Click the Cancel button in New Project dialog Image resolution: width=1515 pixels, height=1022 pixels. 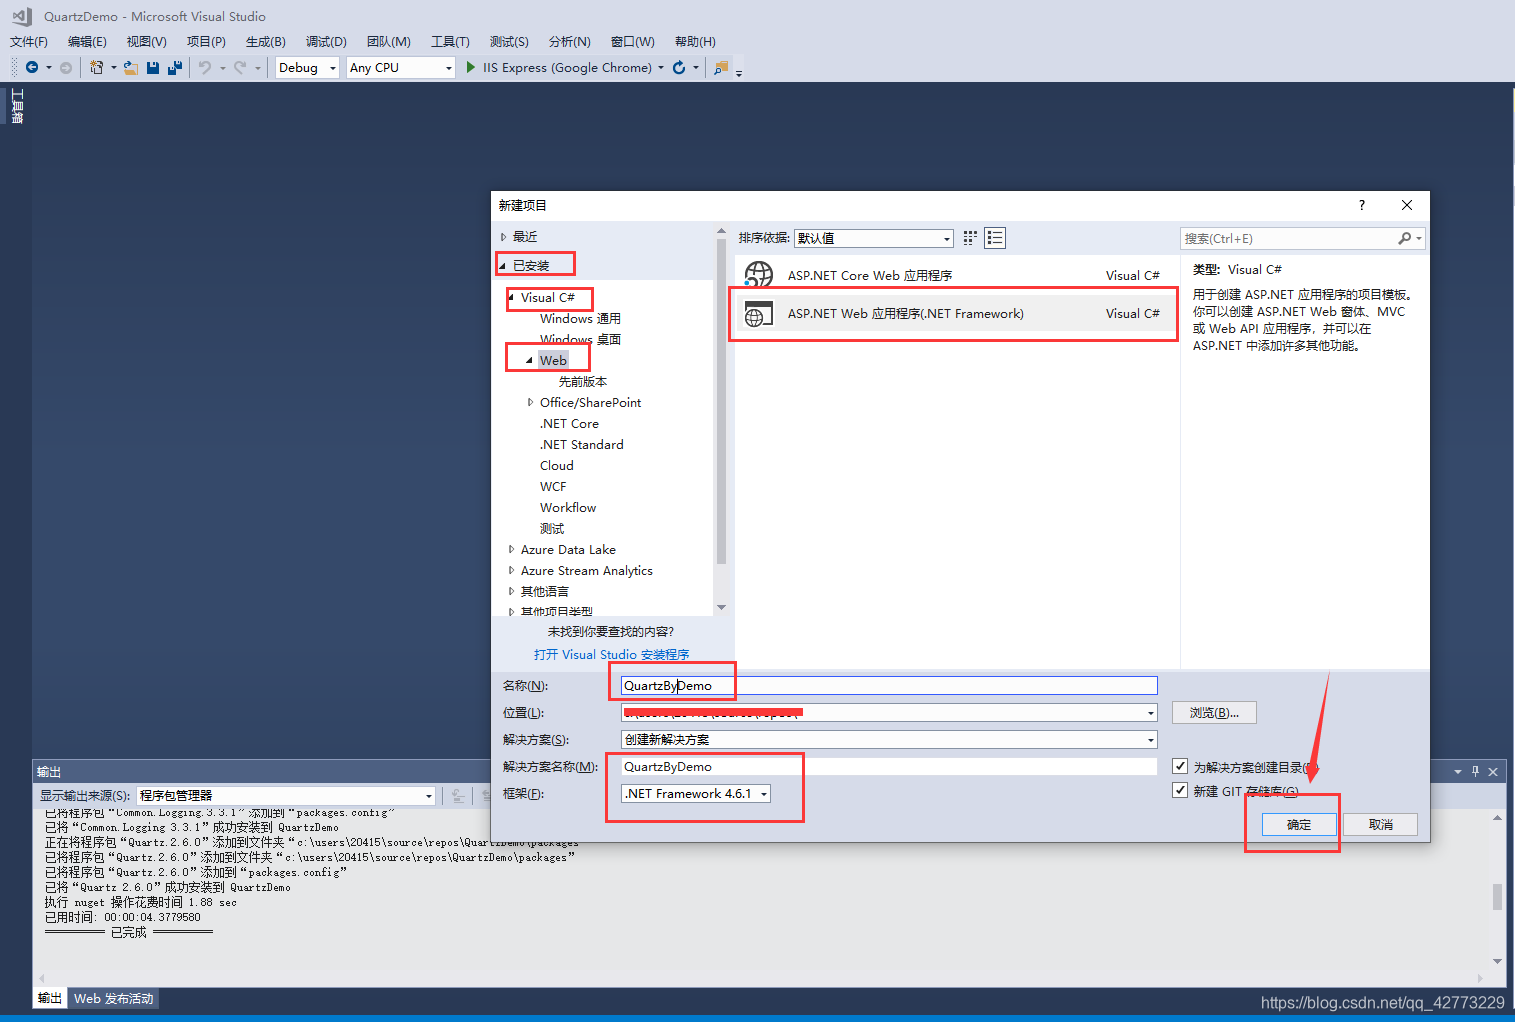(x=1380, y=824)
